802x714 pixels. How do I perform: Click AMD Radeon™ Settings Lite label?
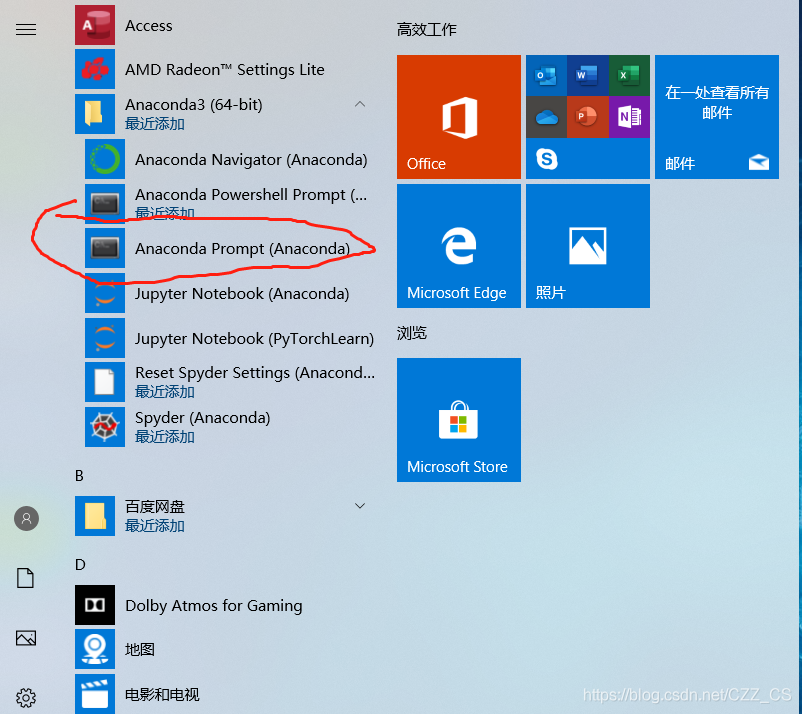(x=225, y=70)
